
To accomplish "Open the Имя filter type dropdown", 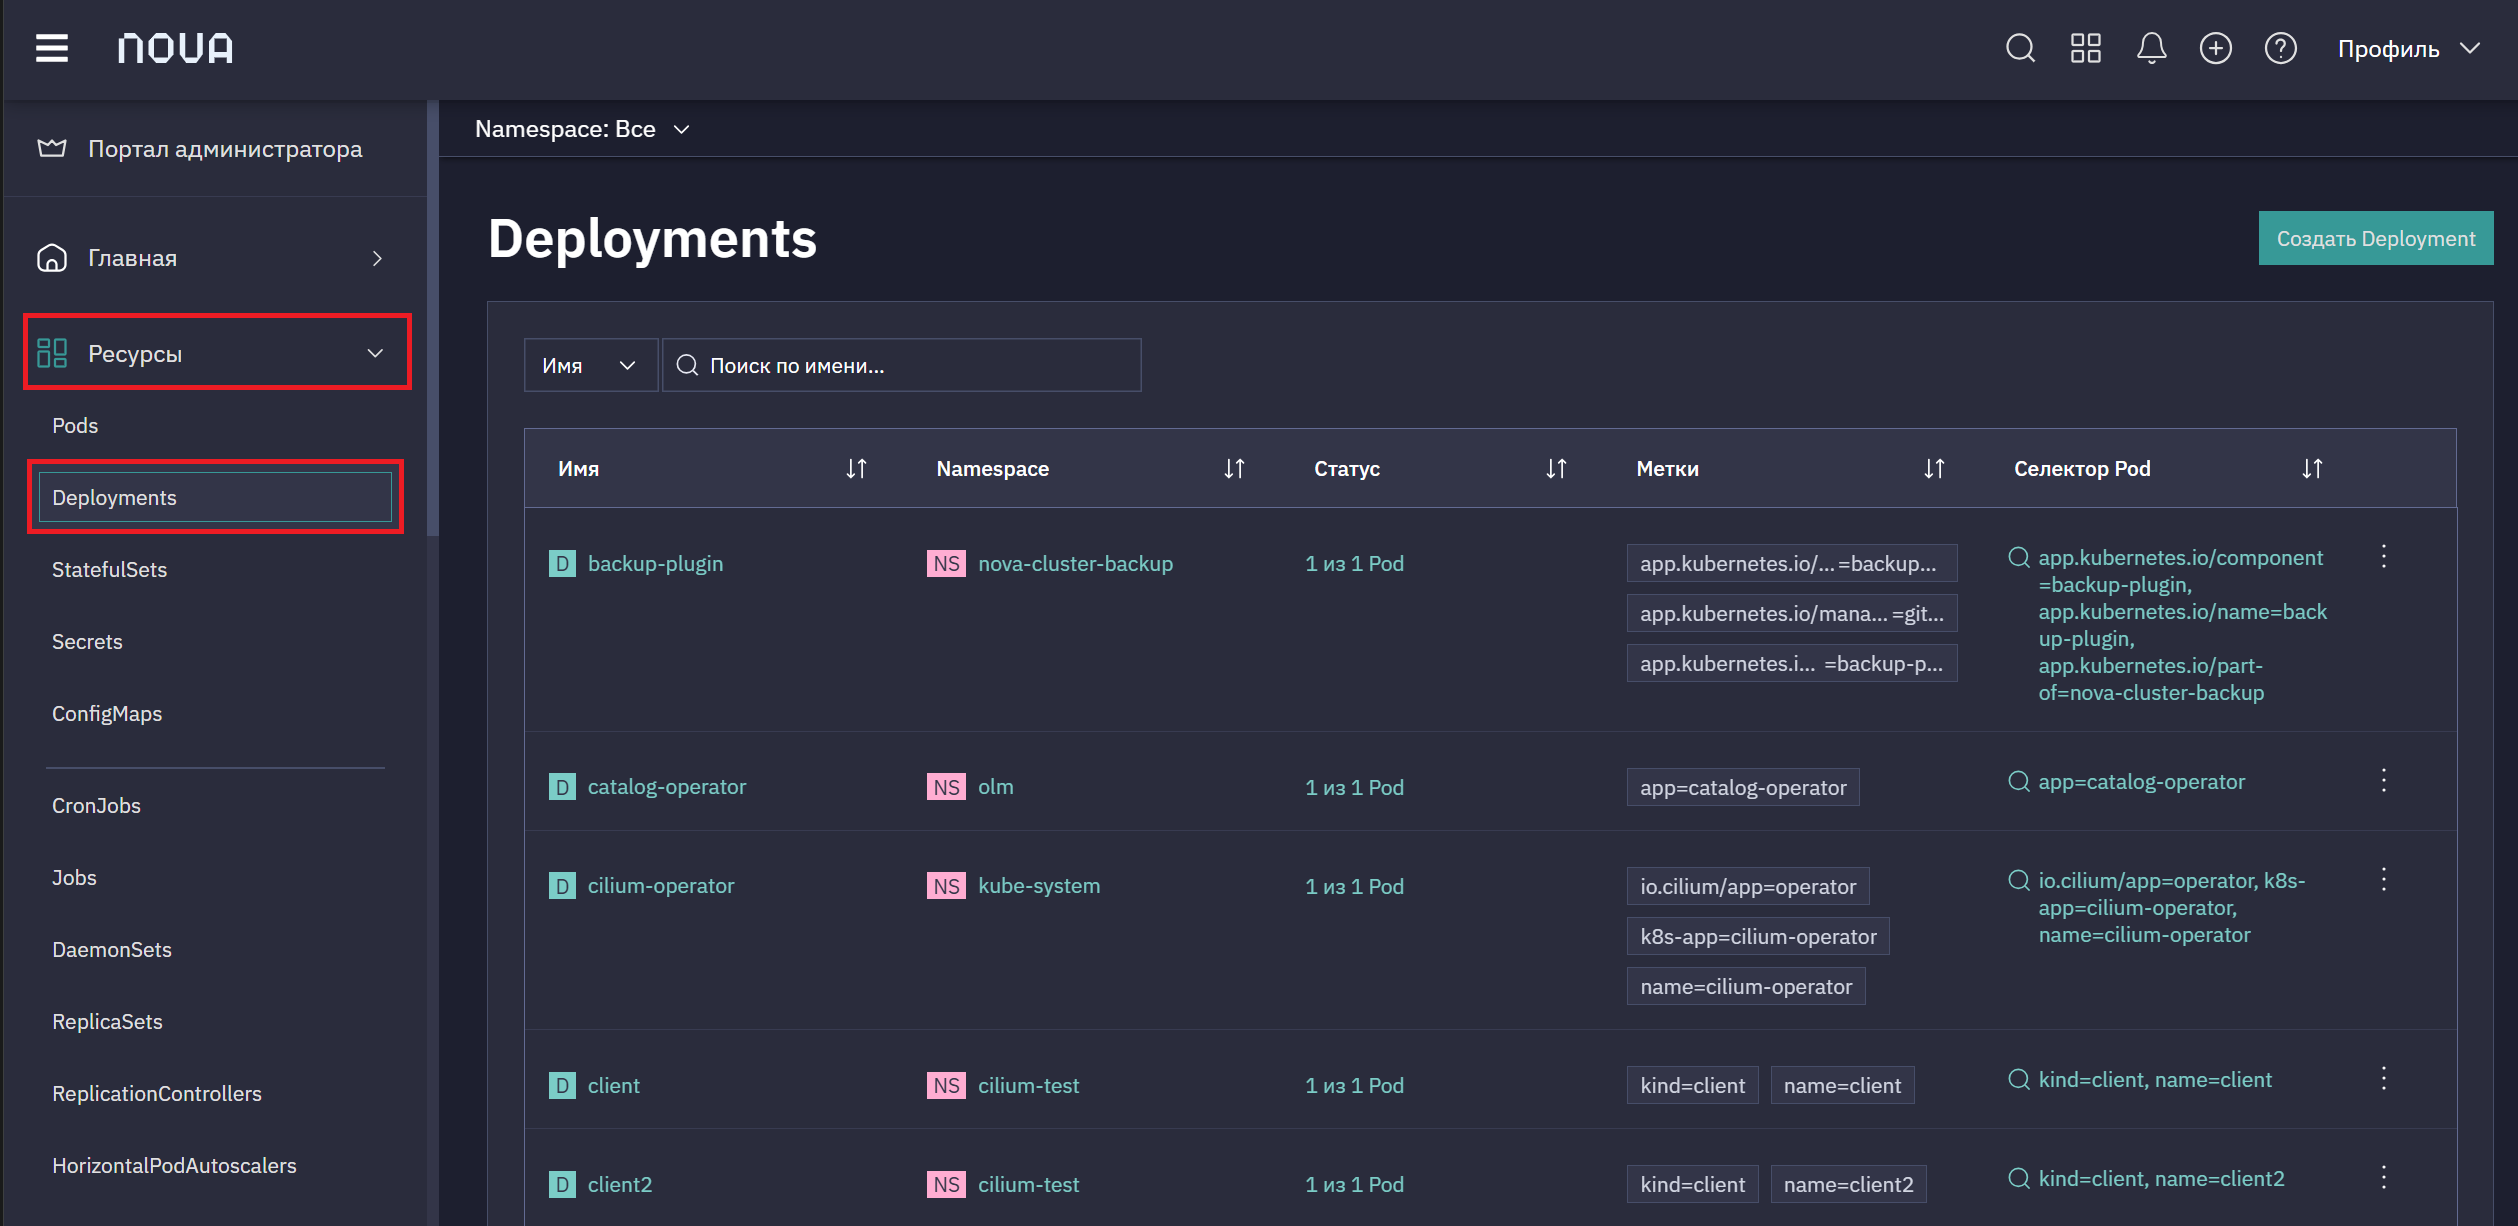I will (590, 365).
